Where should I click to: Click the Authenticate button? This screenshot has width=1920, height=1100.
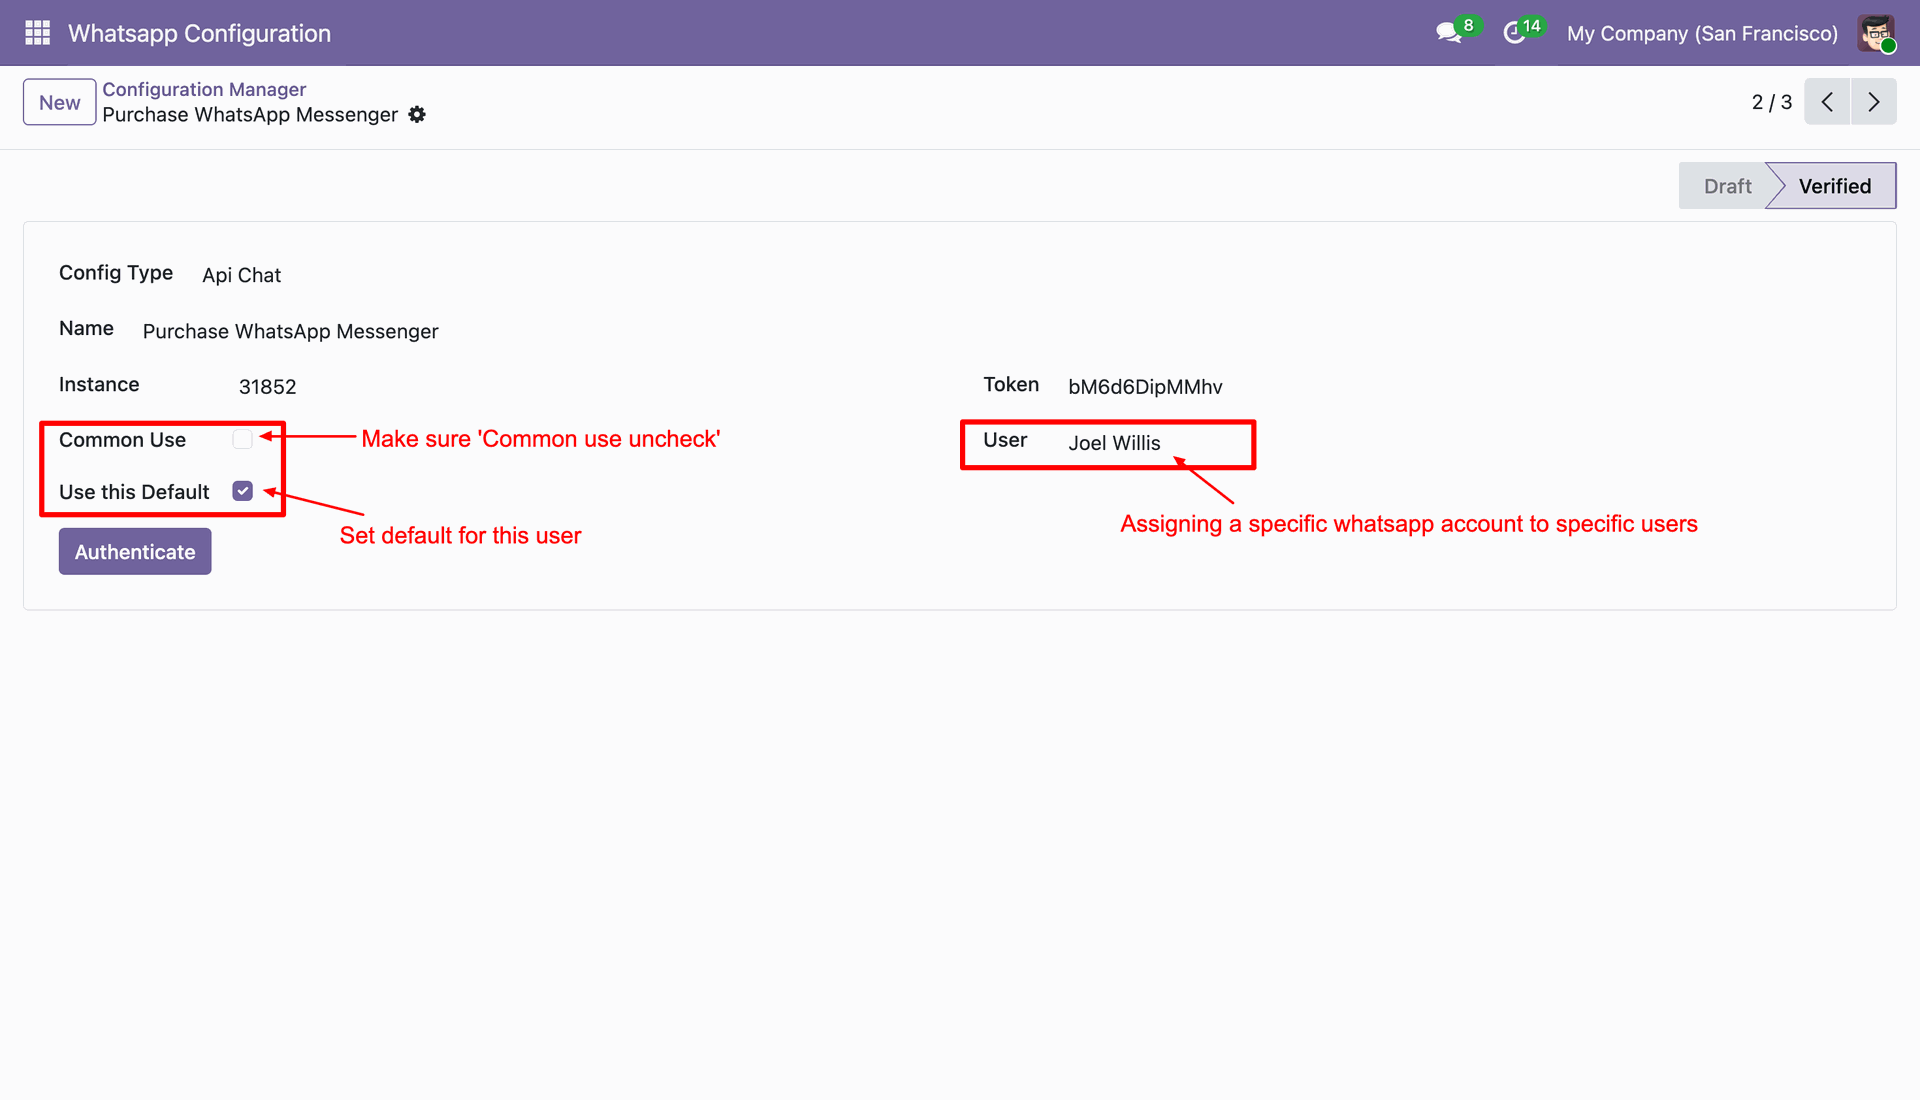tap(135, 552)
